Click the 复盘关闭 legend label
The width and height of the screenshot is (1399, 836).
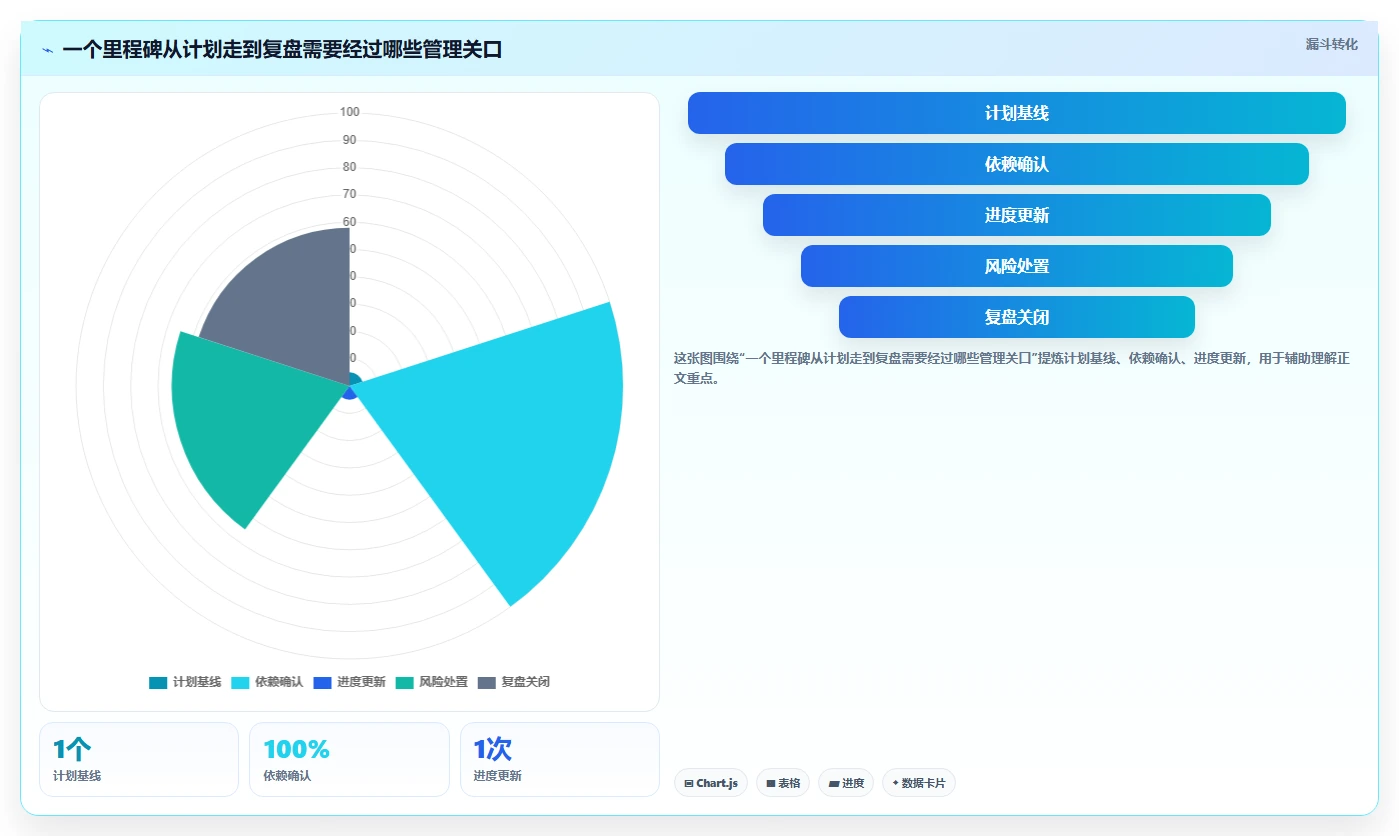525,682
